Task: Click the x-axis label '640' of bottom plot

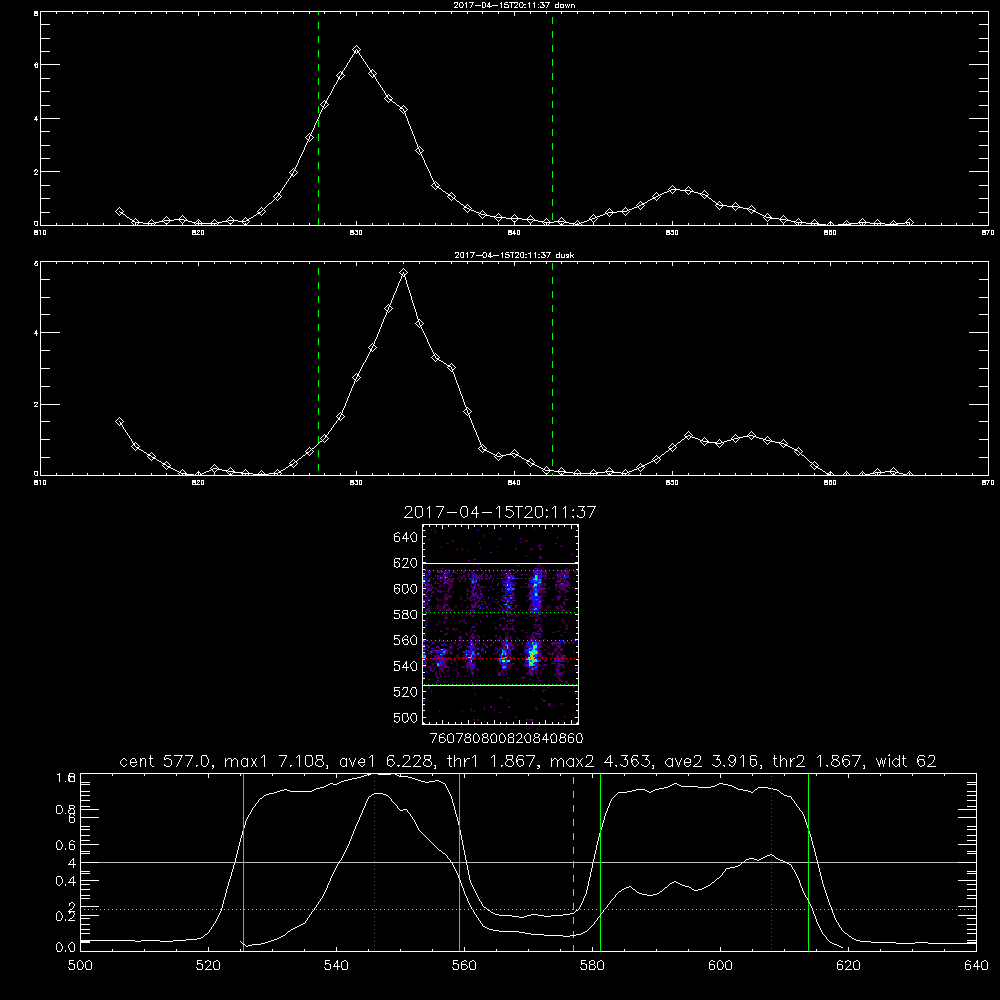Action: pos(976,966)
